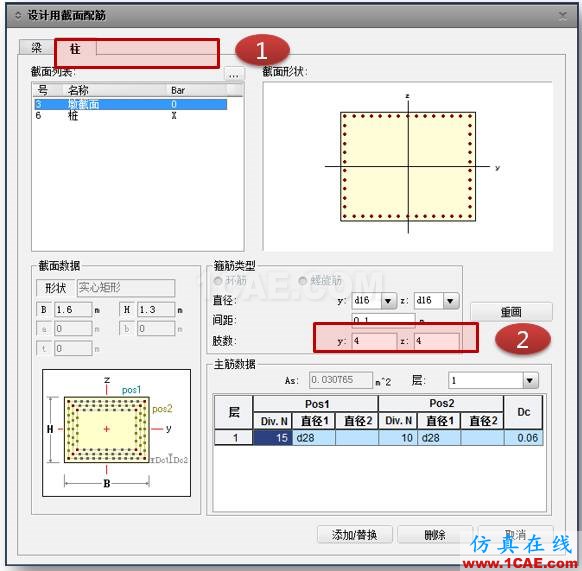The image size is (582, 571).
Task: Select layer row header 1
Action: 234,438
